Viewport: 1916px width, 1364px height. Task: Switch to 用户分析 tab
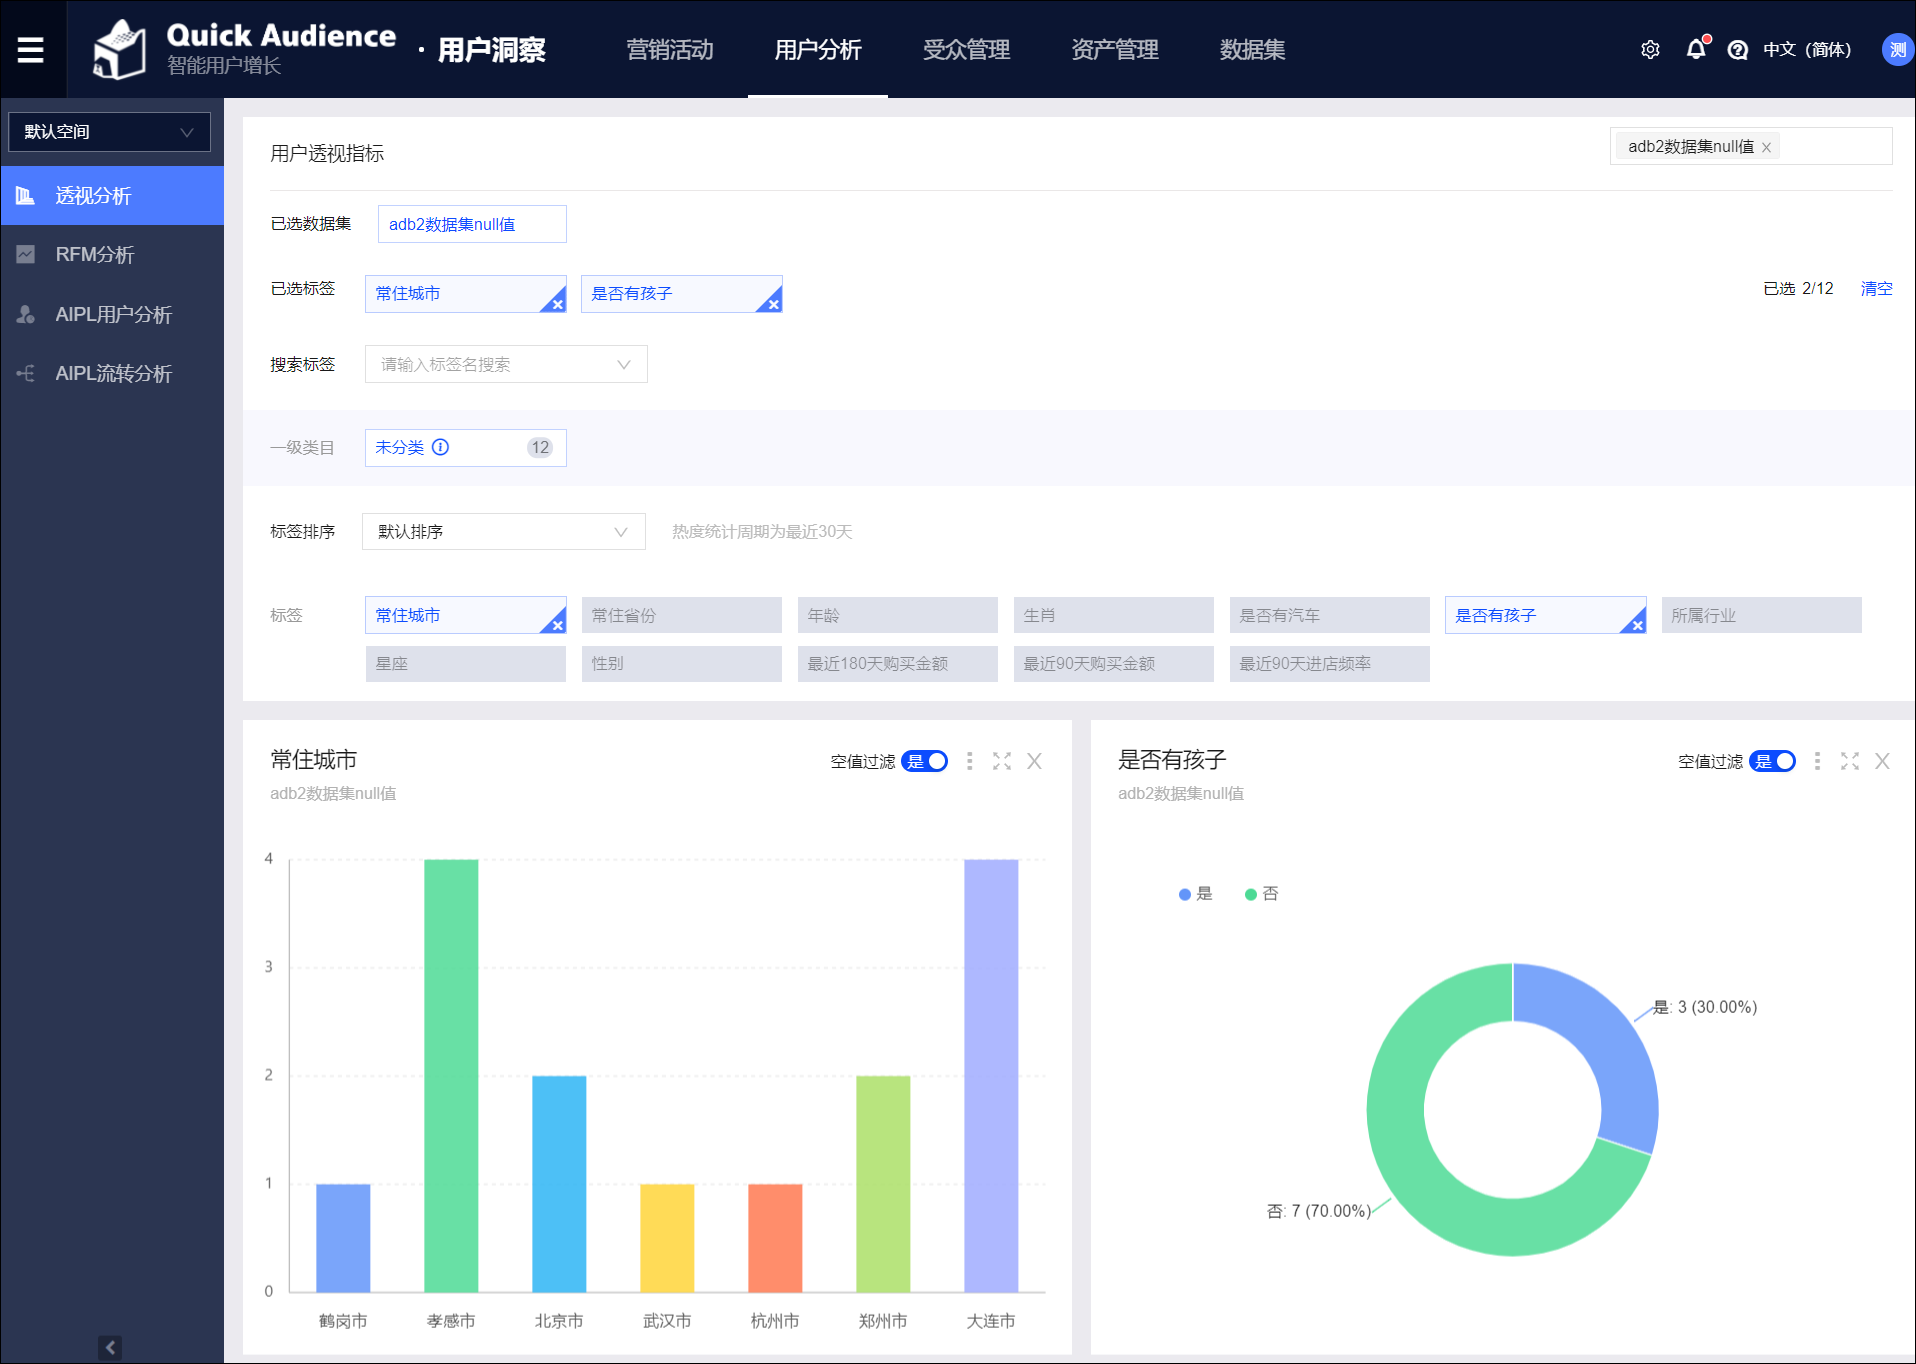[818, 49]
